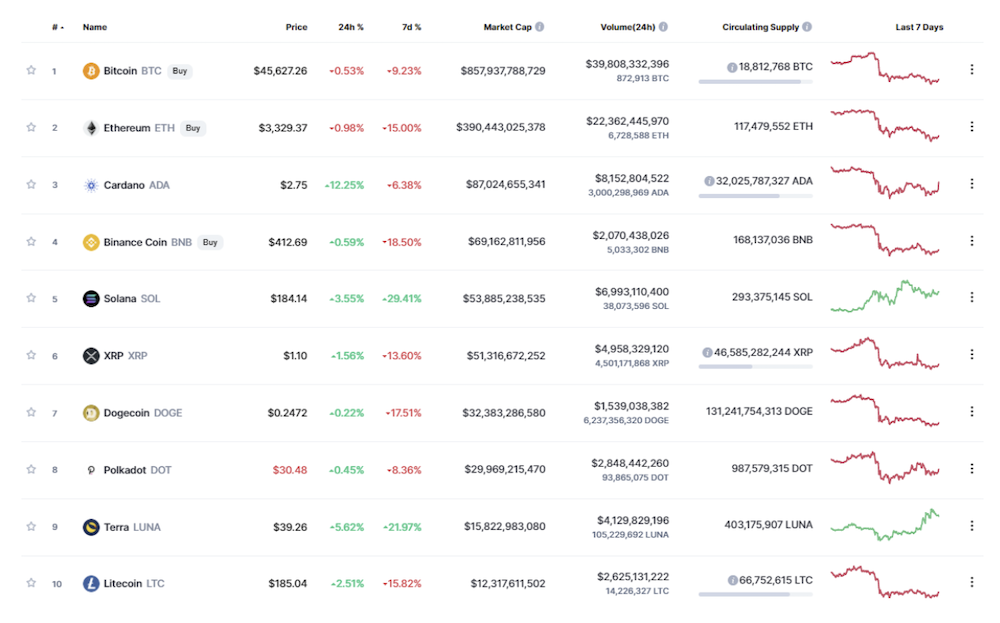This screenshot has height=623, width=1000.
Task: Click the XRP circulating supply progress bar
Action: pyautogui.click(x=755, y=367)
